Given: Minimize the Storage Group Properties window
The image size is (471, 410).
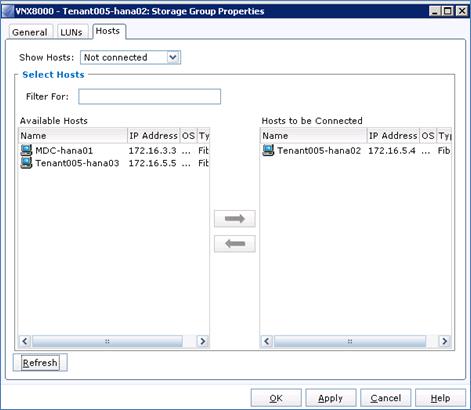Looking at the screenshot, I should click(x=434, y=11).
